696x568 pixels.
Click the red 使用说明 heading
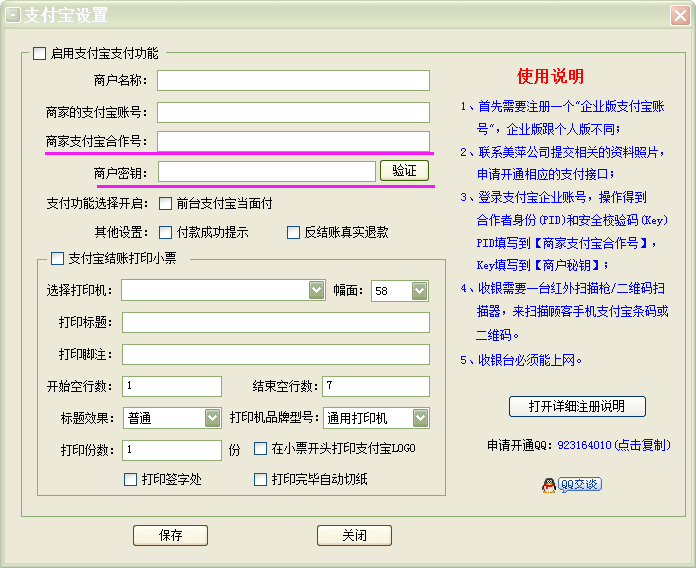click(x=550, y=76)
